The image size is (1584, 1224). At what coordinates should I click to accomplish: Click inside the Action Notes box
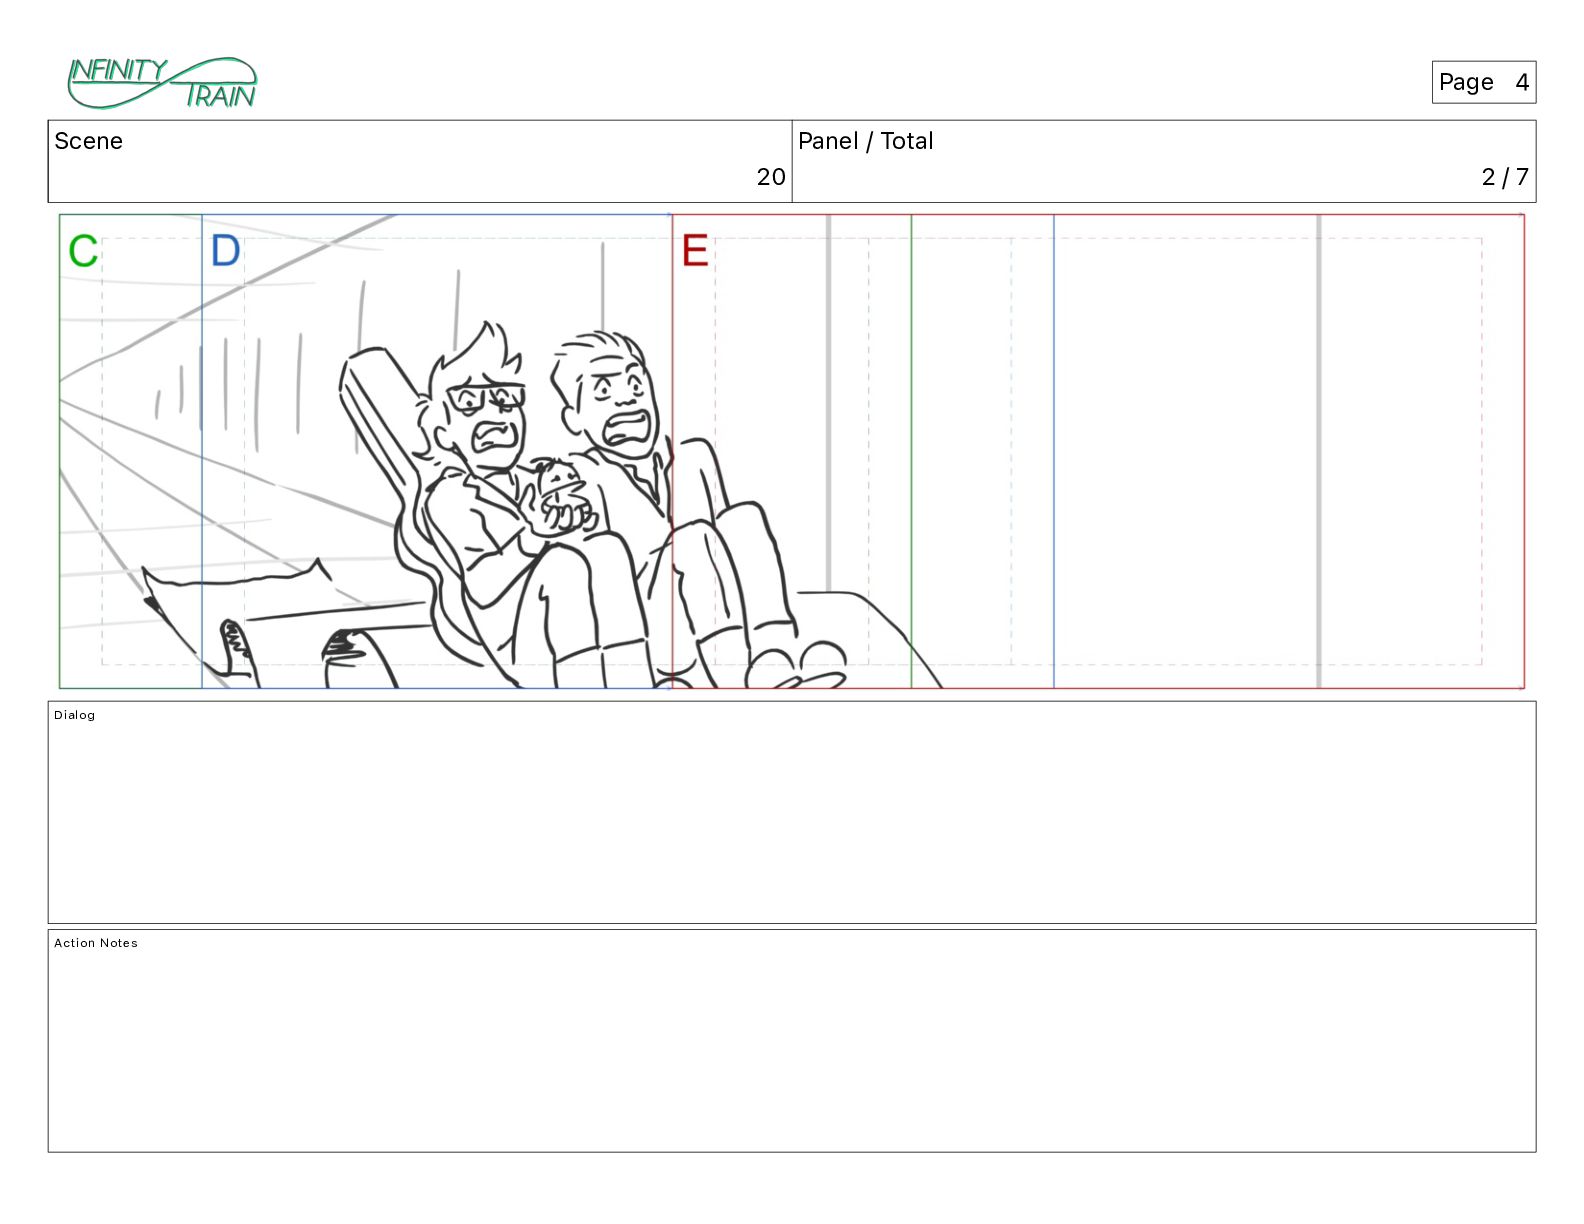point(792,1041)
